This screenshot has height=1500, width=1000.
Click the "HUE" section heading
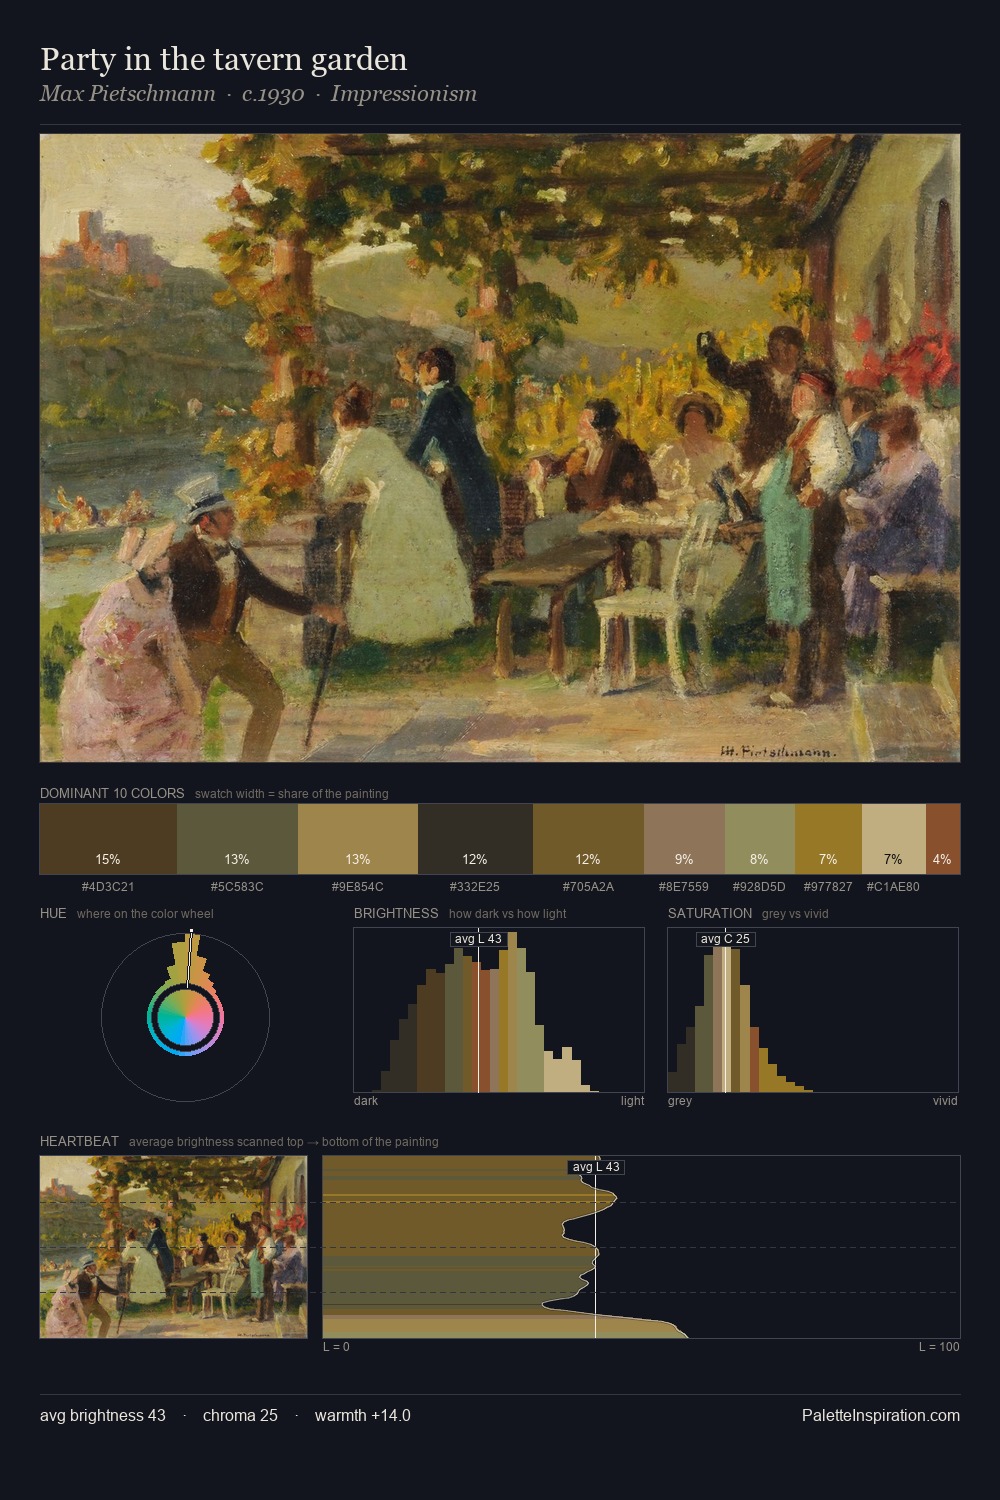pyautogui.click(x=53, y=913)
